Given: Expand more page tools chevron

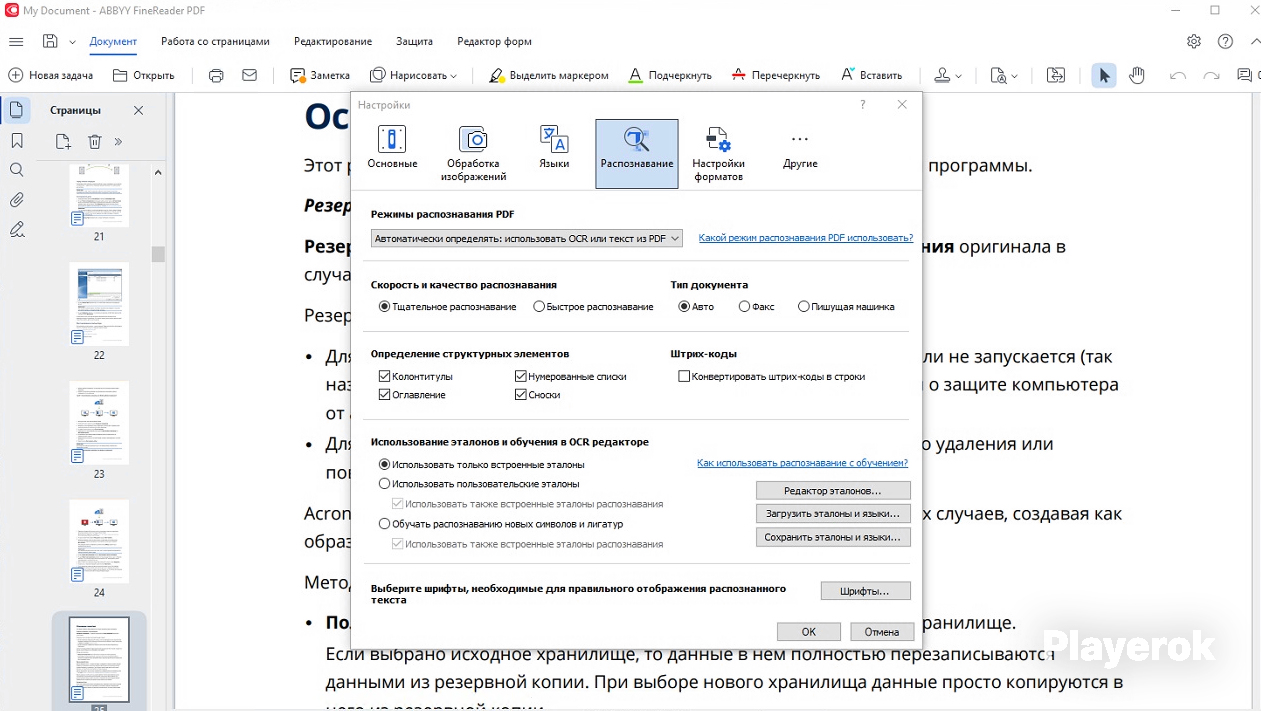Looking at the screenshot, I should [118, 142].
